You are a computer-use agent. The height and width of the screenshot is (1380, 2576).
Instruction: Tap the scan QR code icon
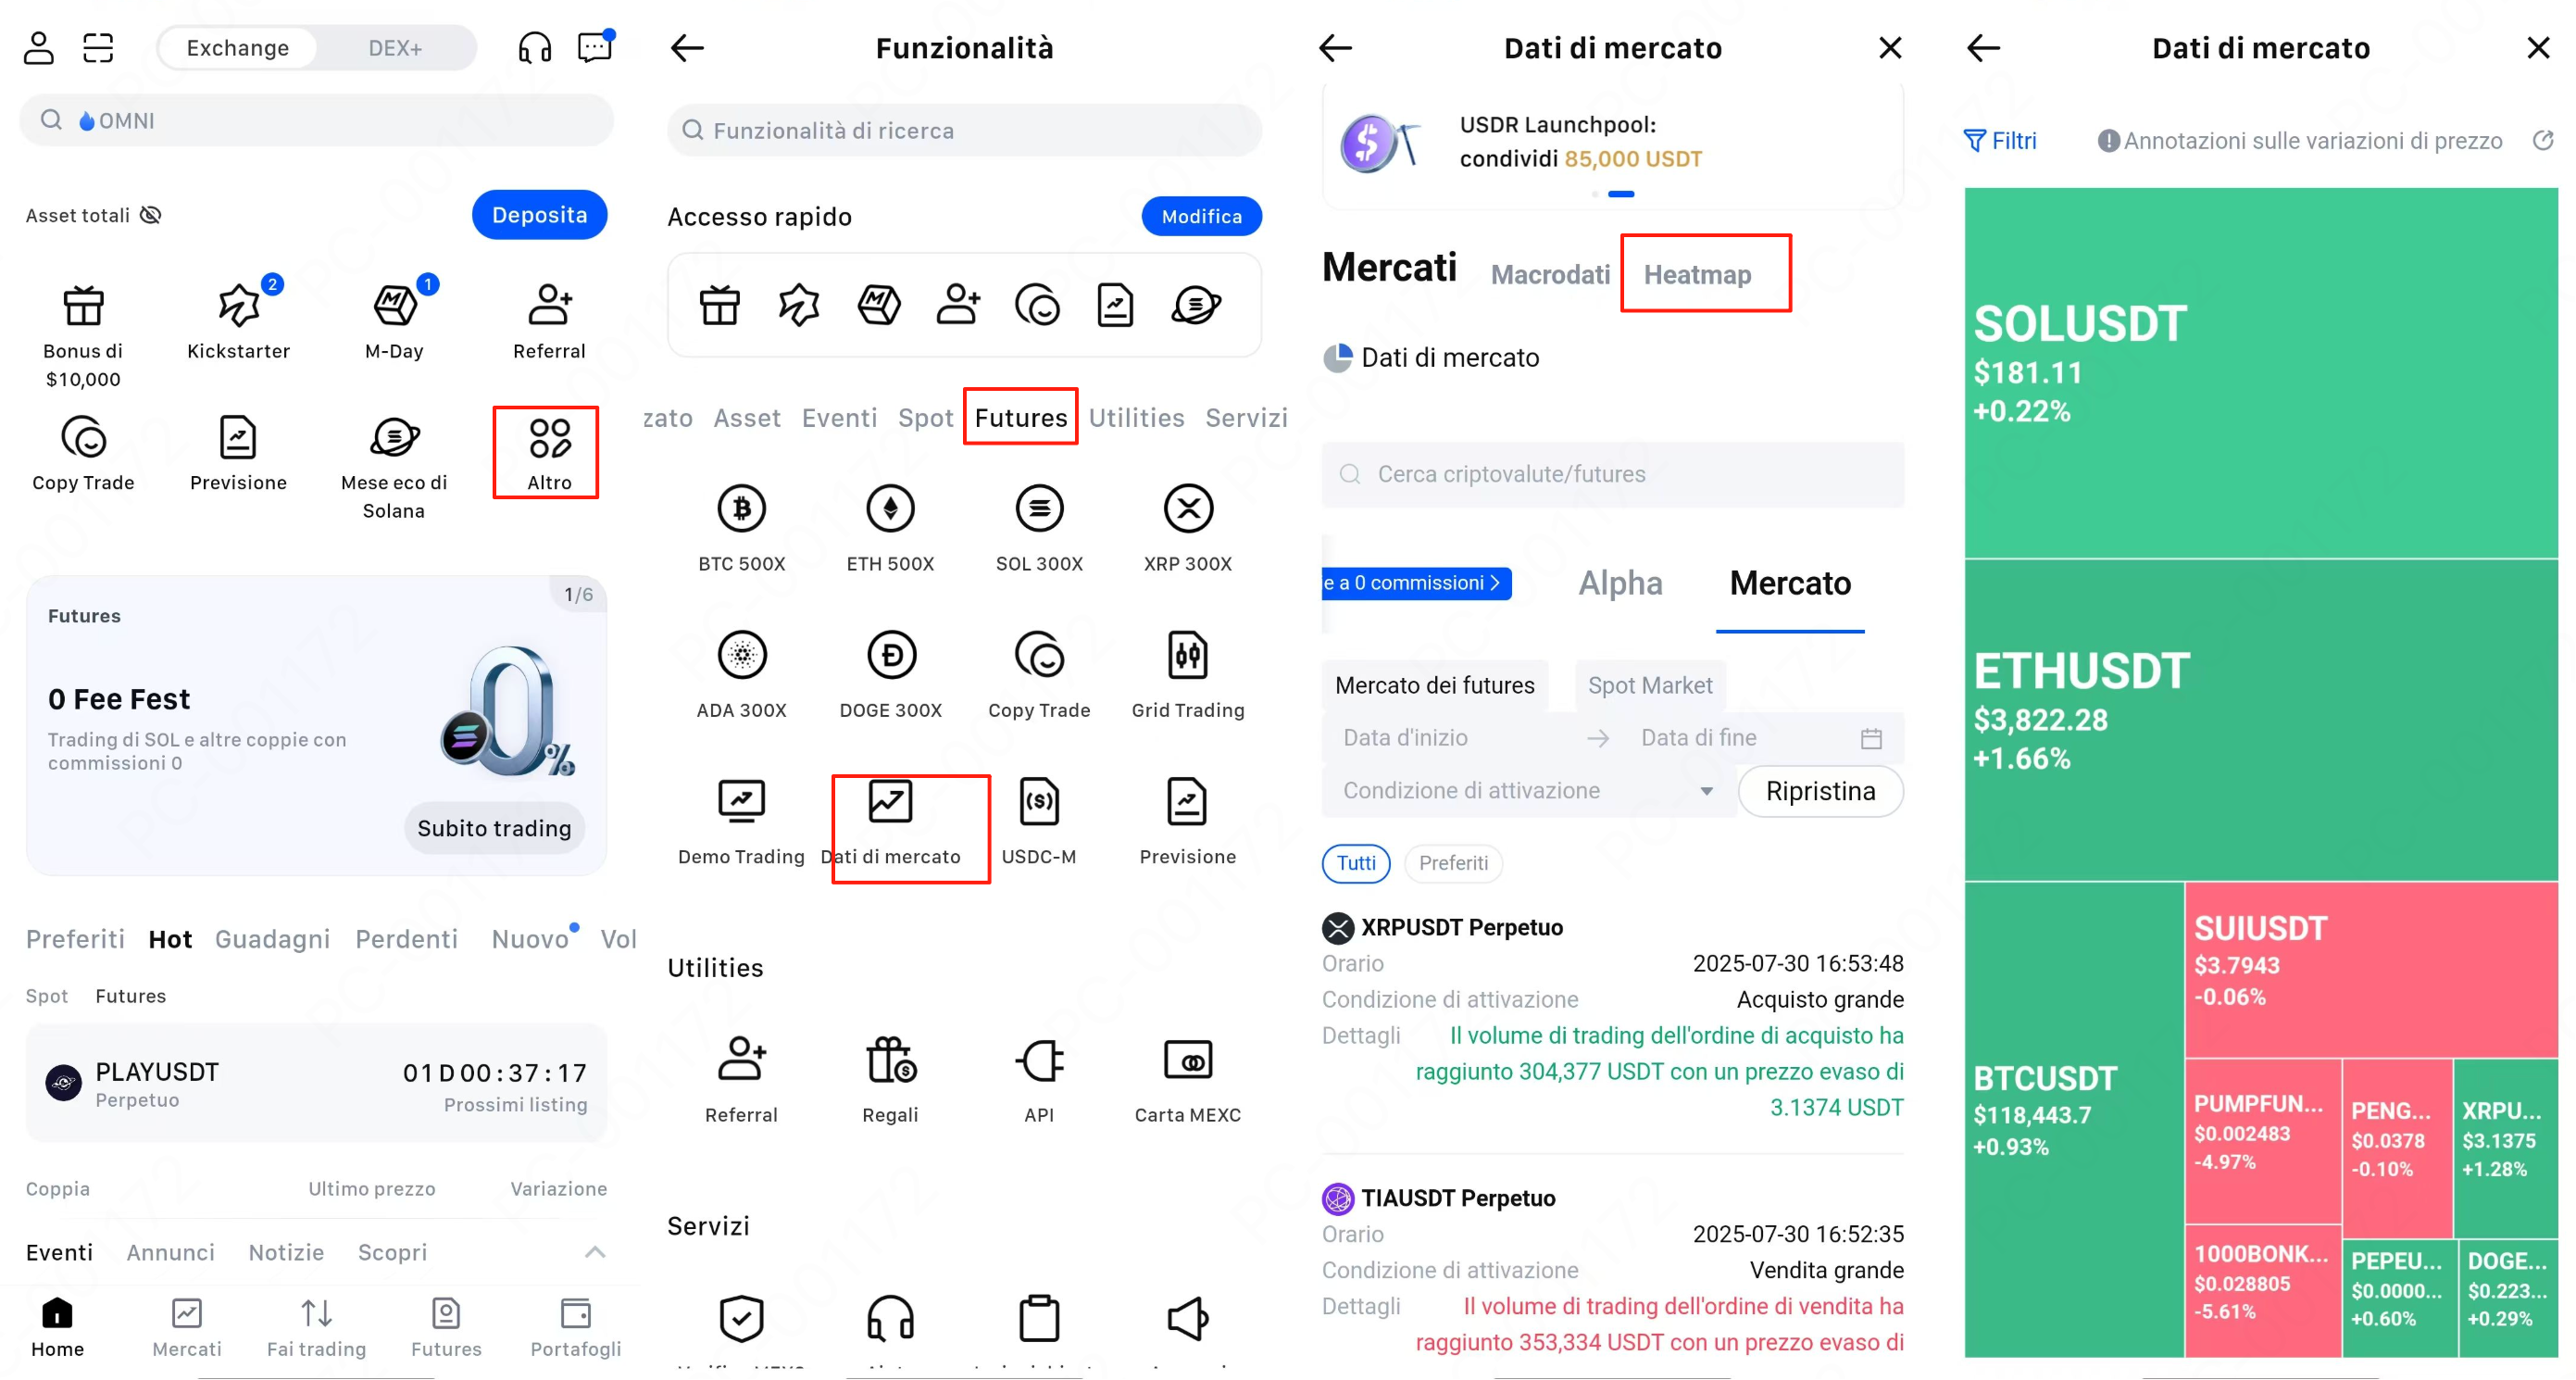pos(98,47)
